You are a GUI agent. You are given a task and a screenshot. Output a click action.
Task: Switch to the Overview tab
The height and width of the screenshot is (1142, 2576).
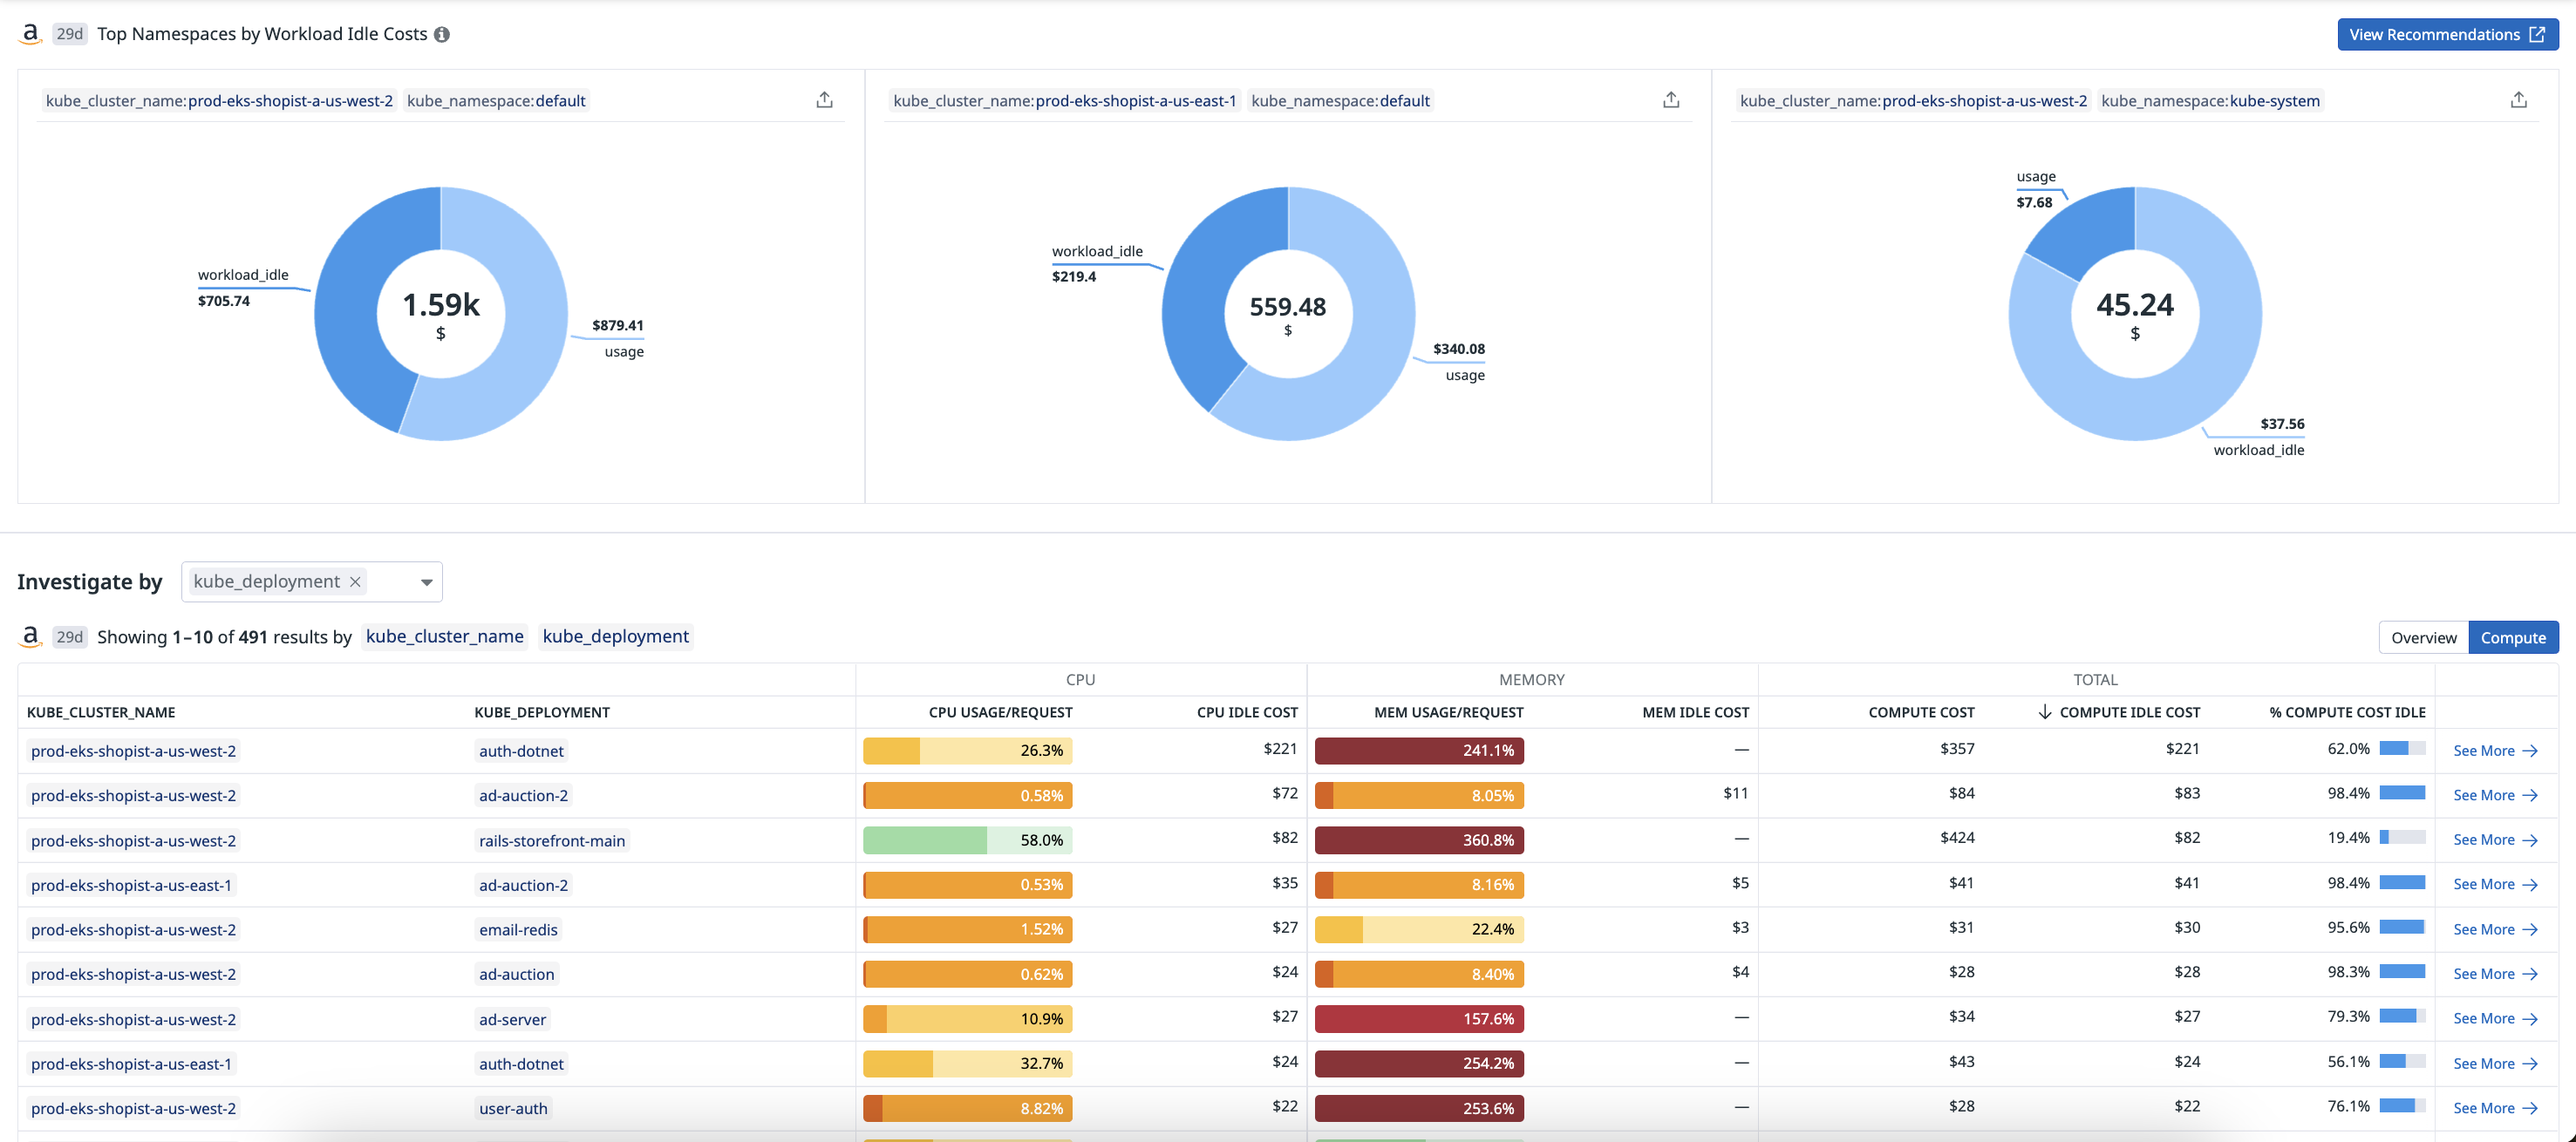2423,637
